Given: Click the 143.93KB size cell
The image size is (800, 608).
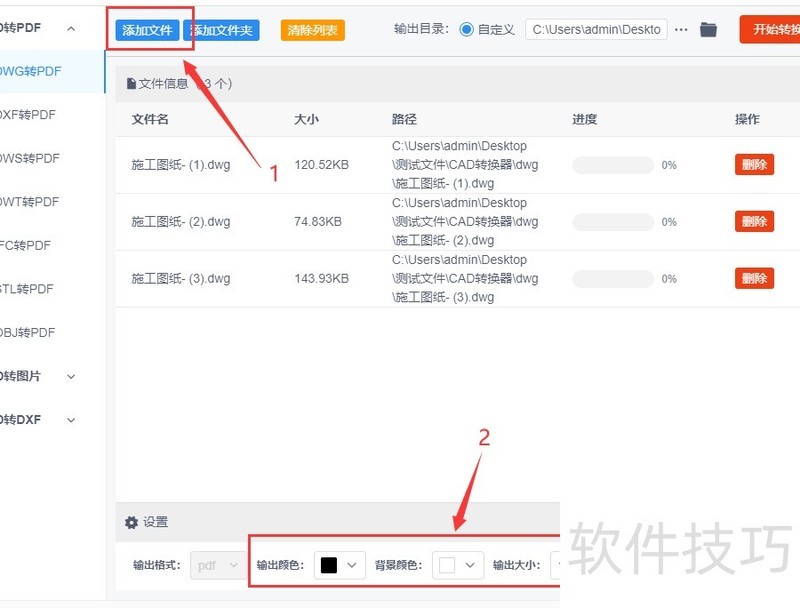Looking at the screenshot, I should coord(321,278).
